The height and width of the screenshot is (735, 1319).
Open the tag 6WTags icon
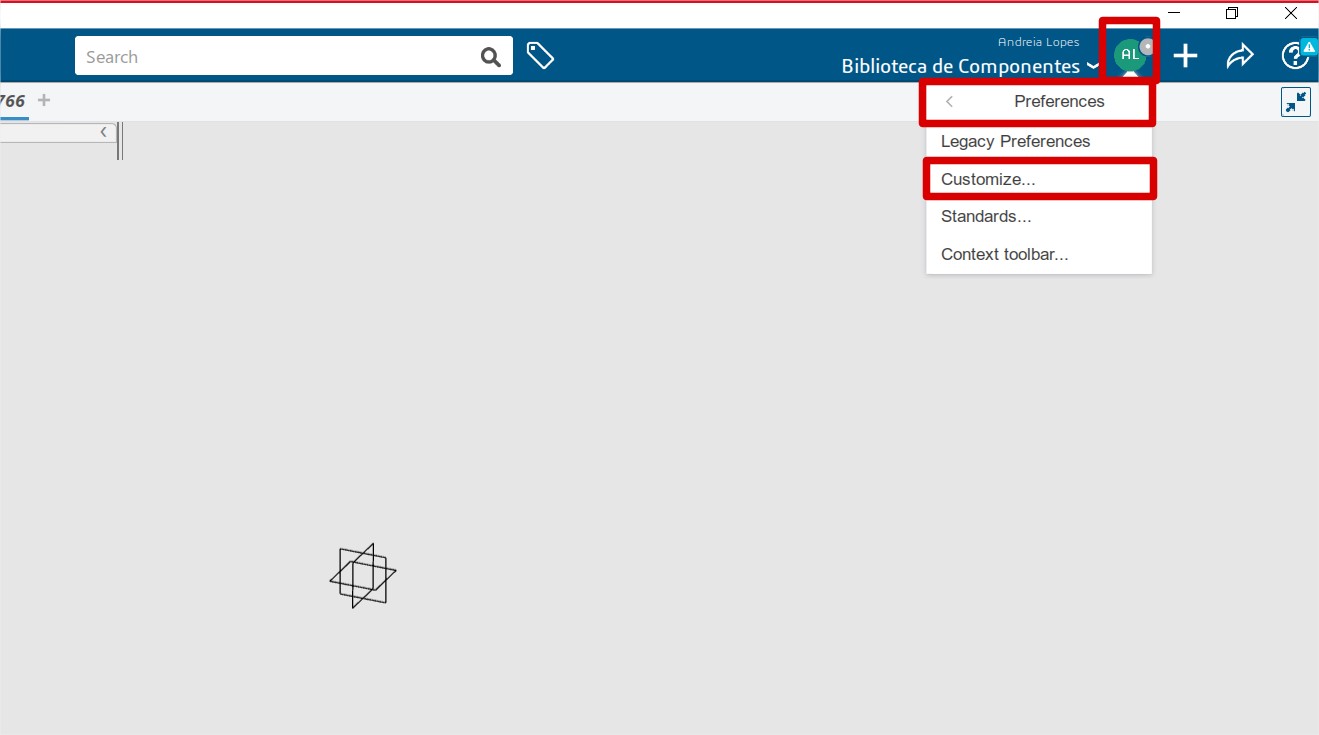(x=540, y=56)
